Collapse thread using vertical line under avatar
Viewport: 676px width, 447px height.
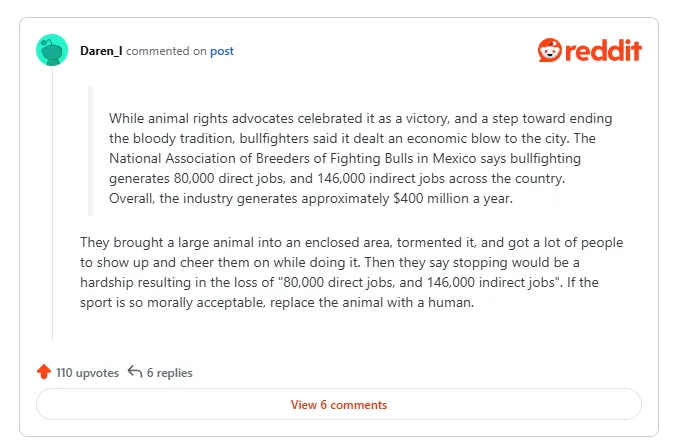point(52,203)
